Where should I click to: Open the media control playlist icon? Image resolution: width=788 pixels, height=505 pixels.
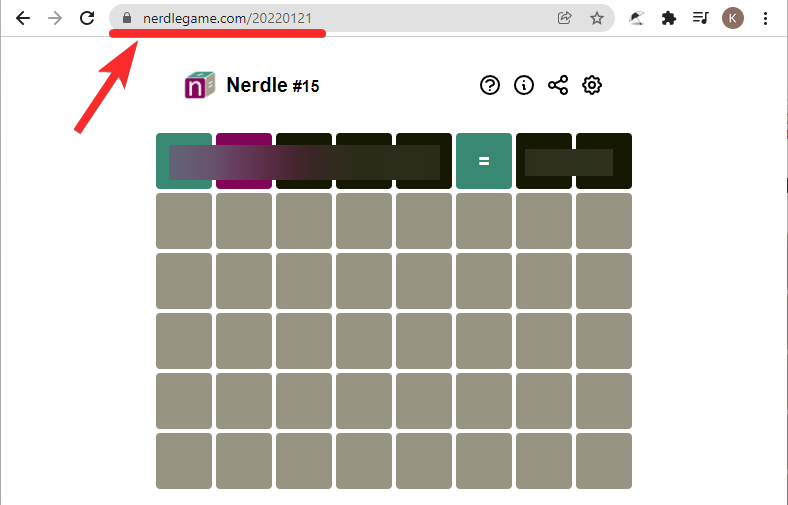[701, 18]
